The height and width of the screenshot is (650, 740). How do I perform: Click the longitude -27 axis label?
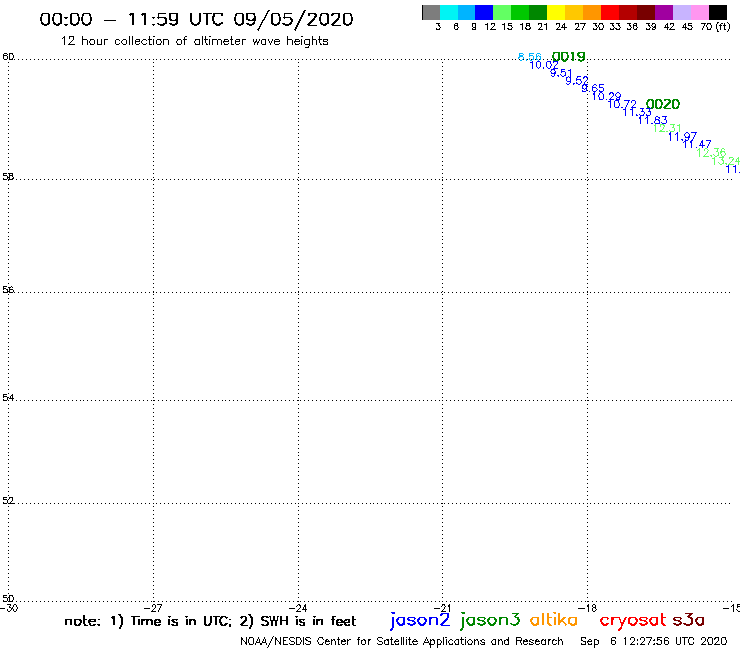(x=153, y=608)
